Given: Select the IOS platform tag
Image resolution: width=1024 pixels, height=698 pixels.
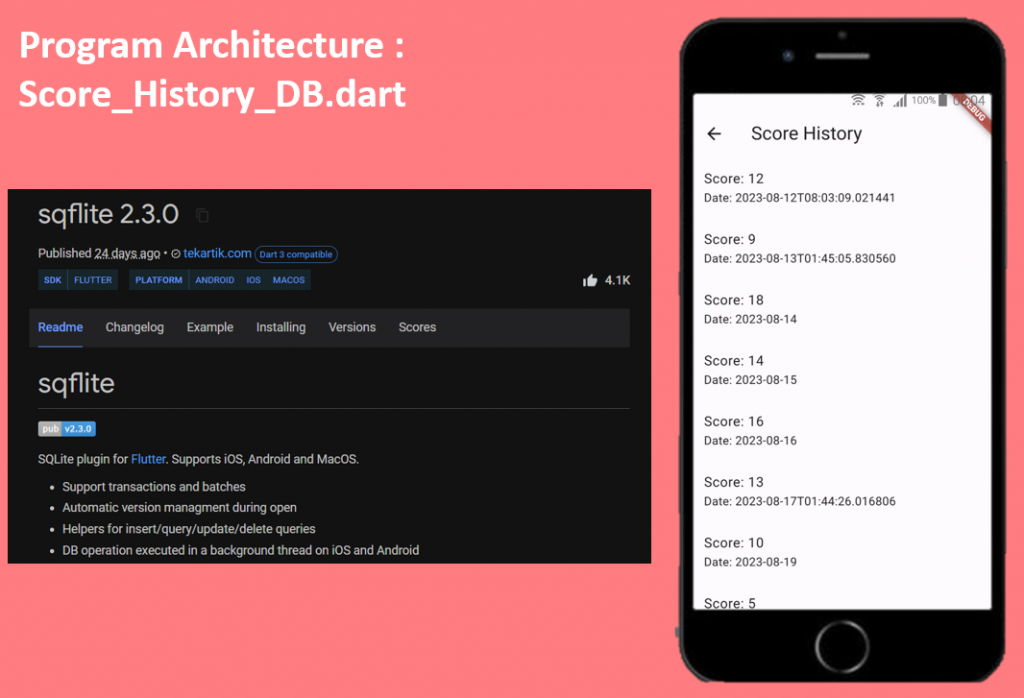Looking at the screenshot, I should point(253,280).
